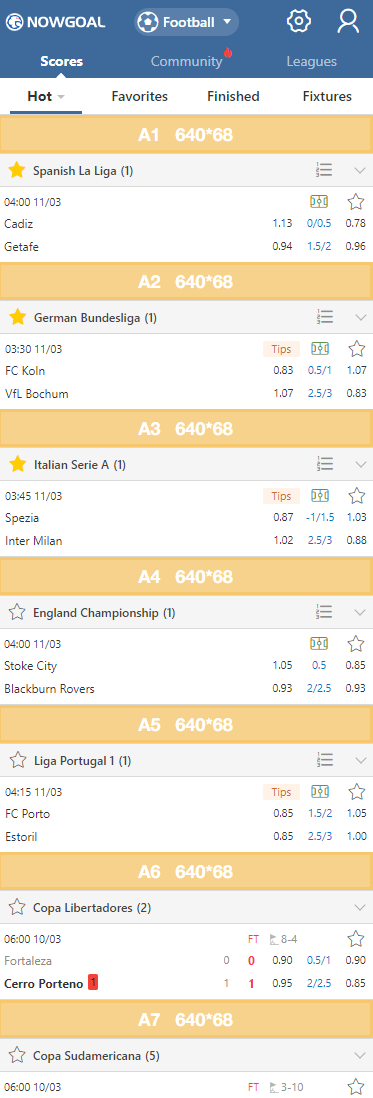Open pitch icon for Spezia vs Inter Milan

pos(320,496)
